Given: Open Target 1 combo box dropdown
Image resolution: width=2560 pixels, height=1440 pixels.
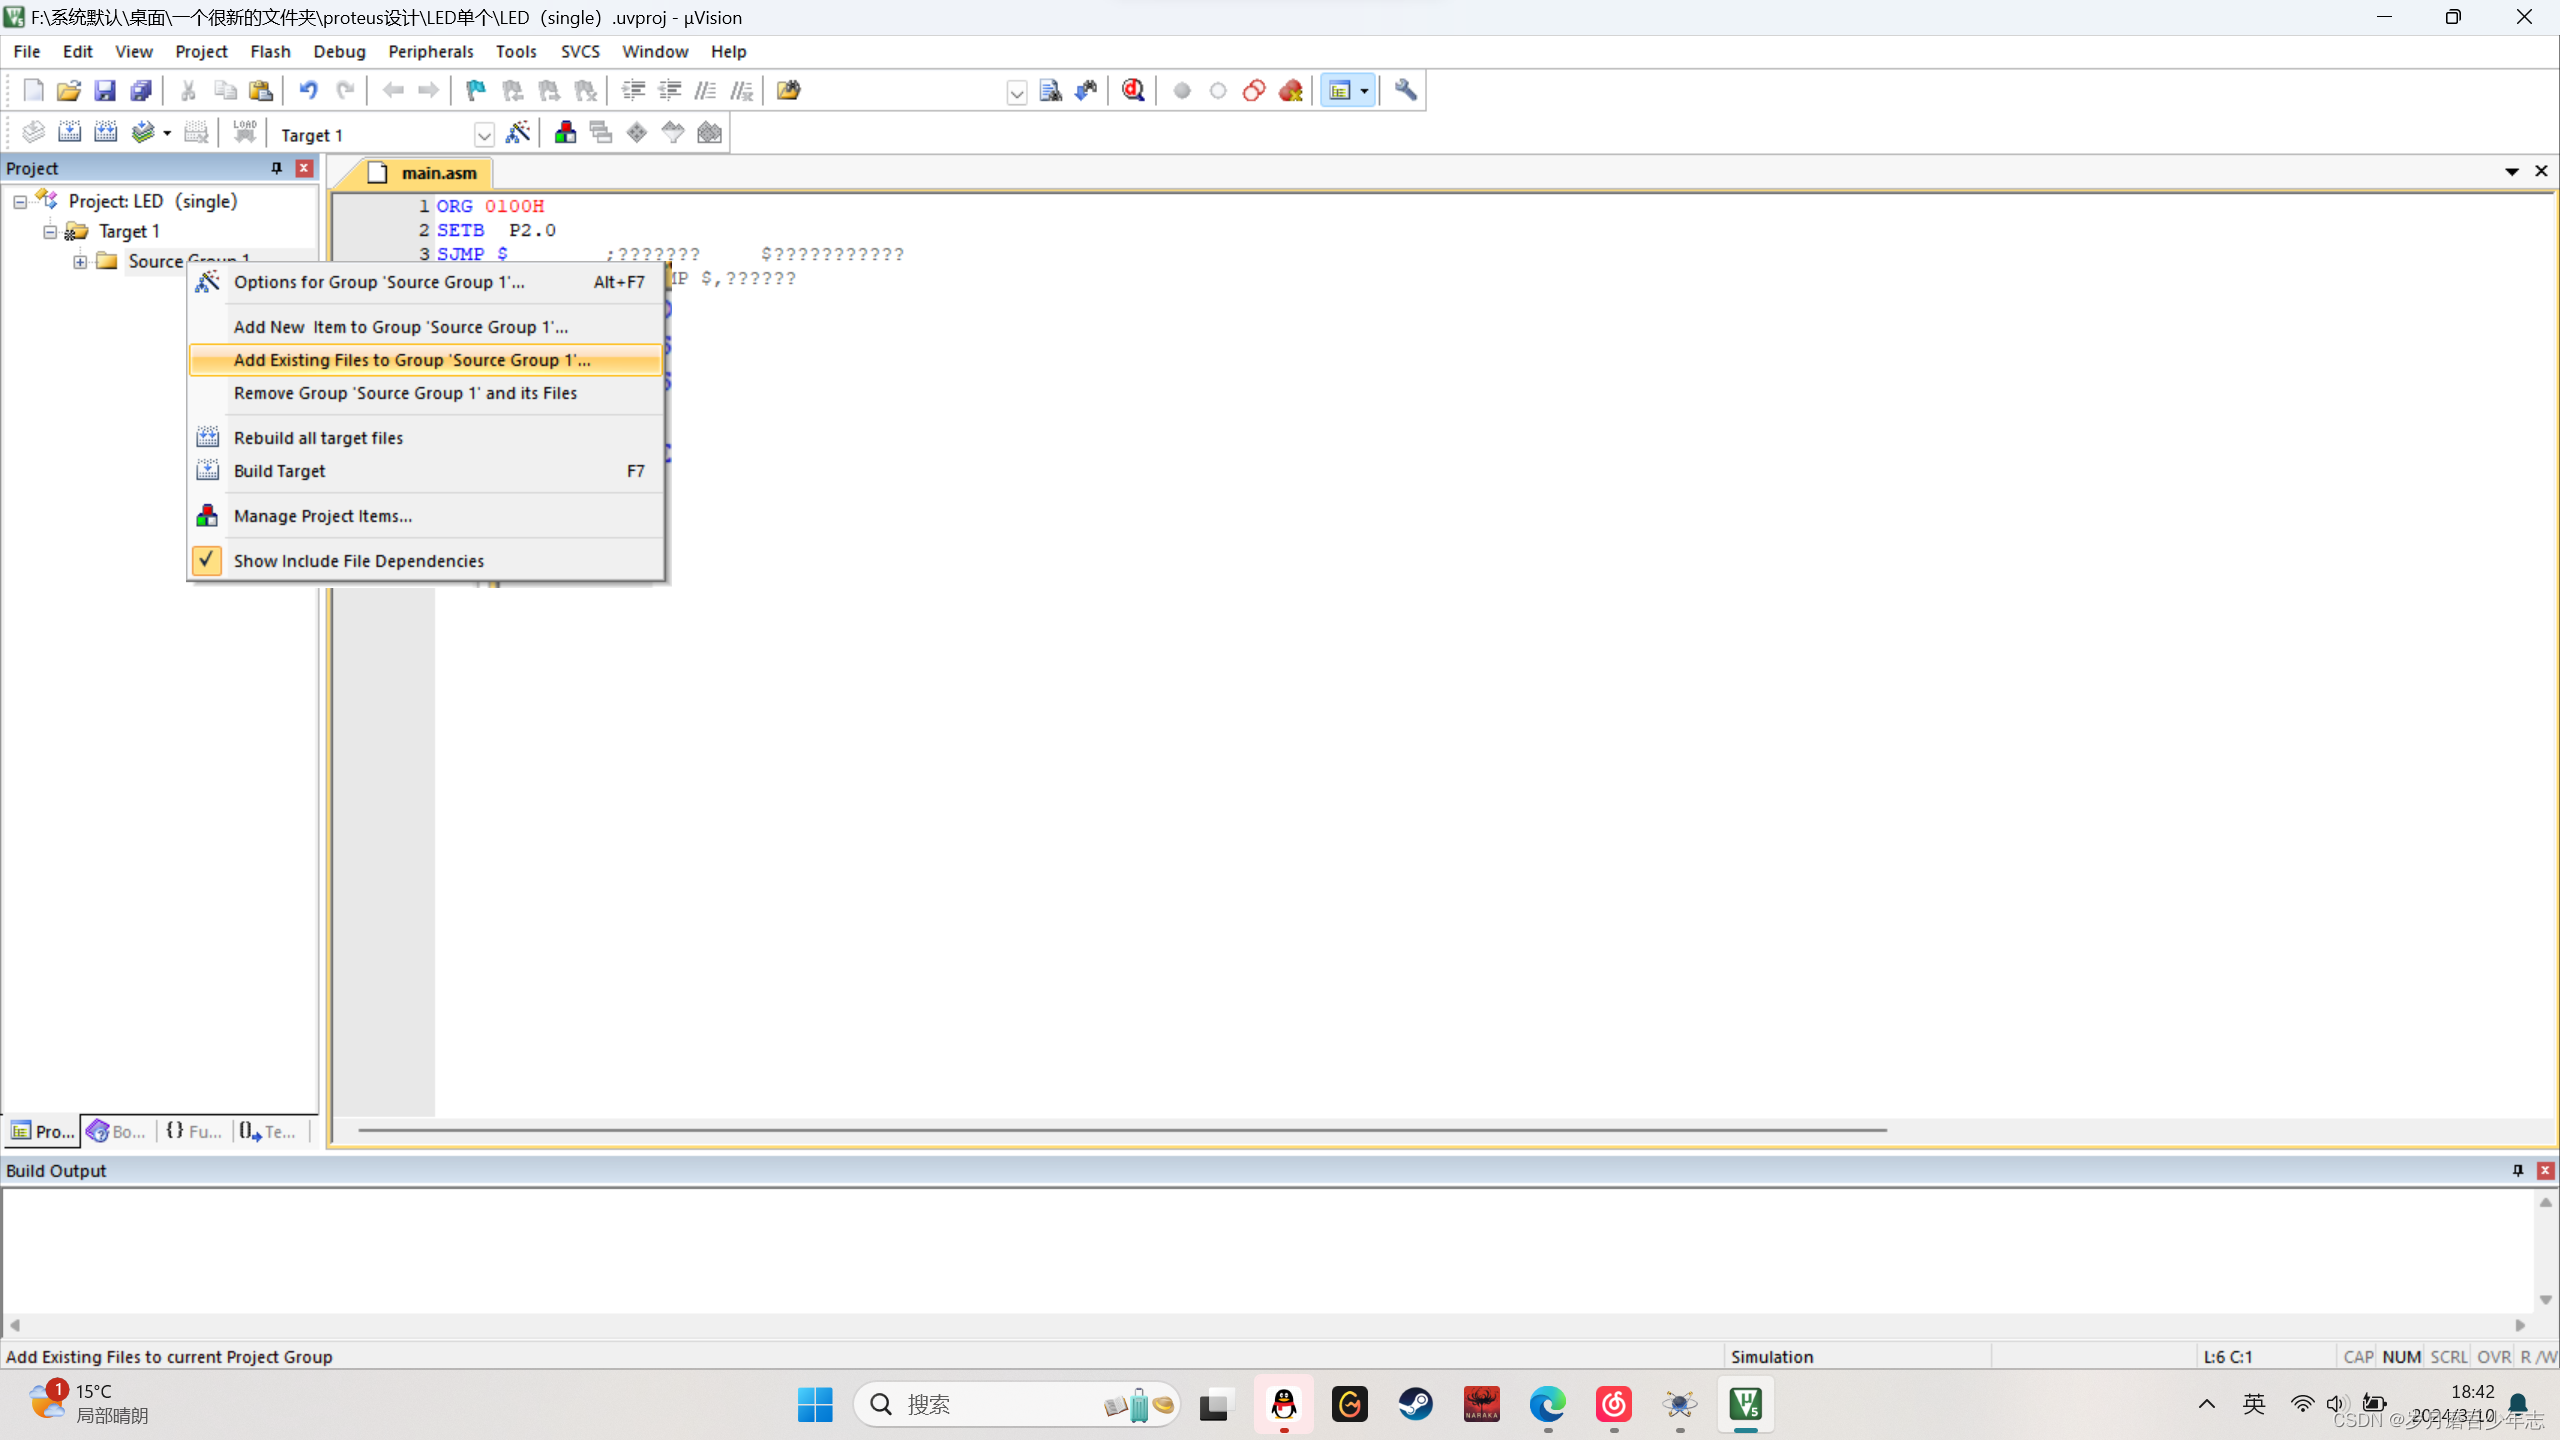Looking at the screenshot, I should pos(484,135).
